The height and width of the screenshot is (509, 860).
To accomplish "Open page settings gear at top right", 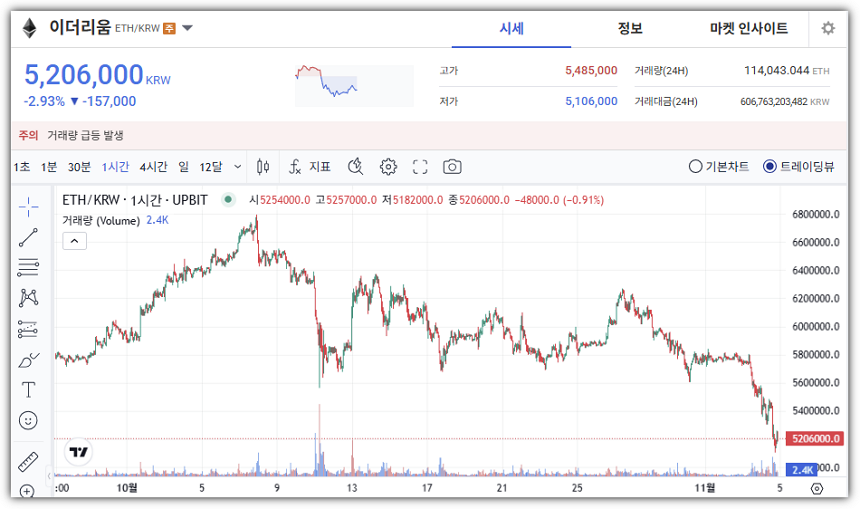I will click(x=828, y=28).
